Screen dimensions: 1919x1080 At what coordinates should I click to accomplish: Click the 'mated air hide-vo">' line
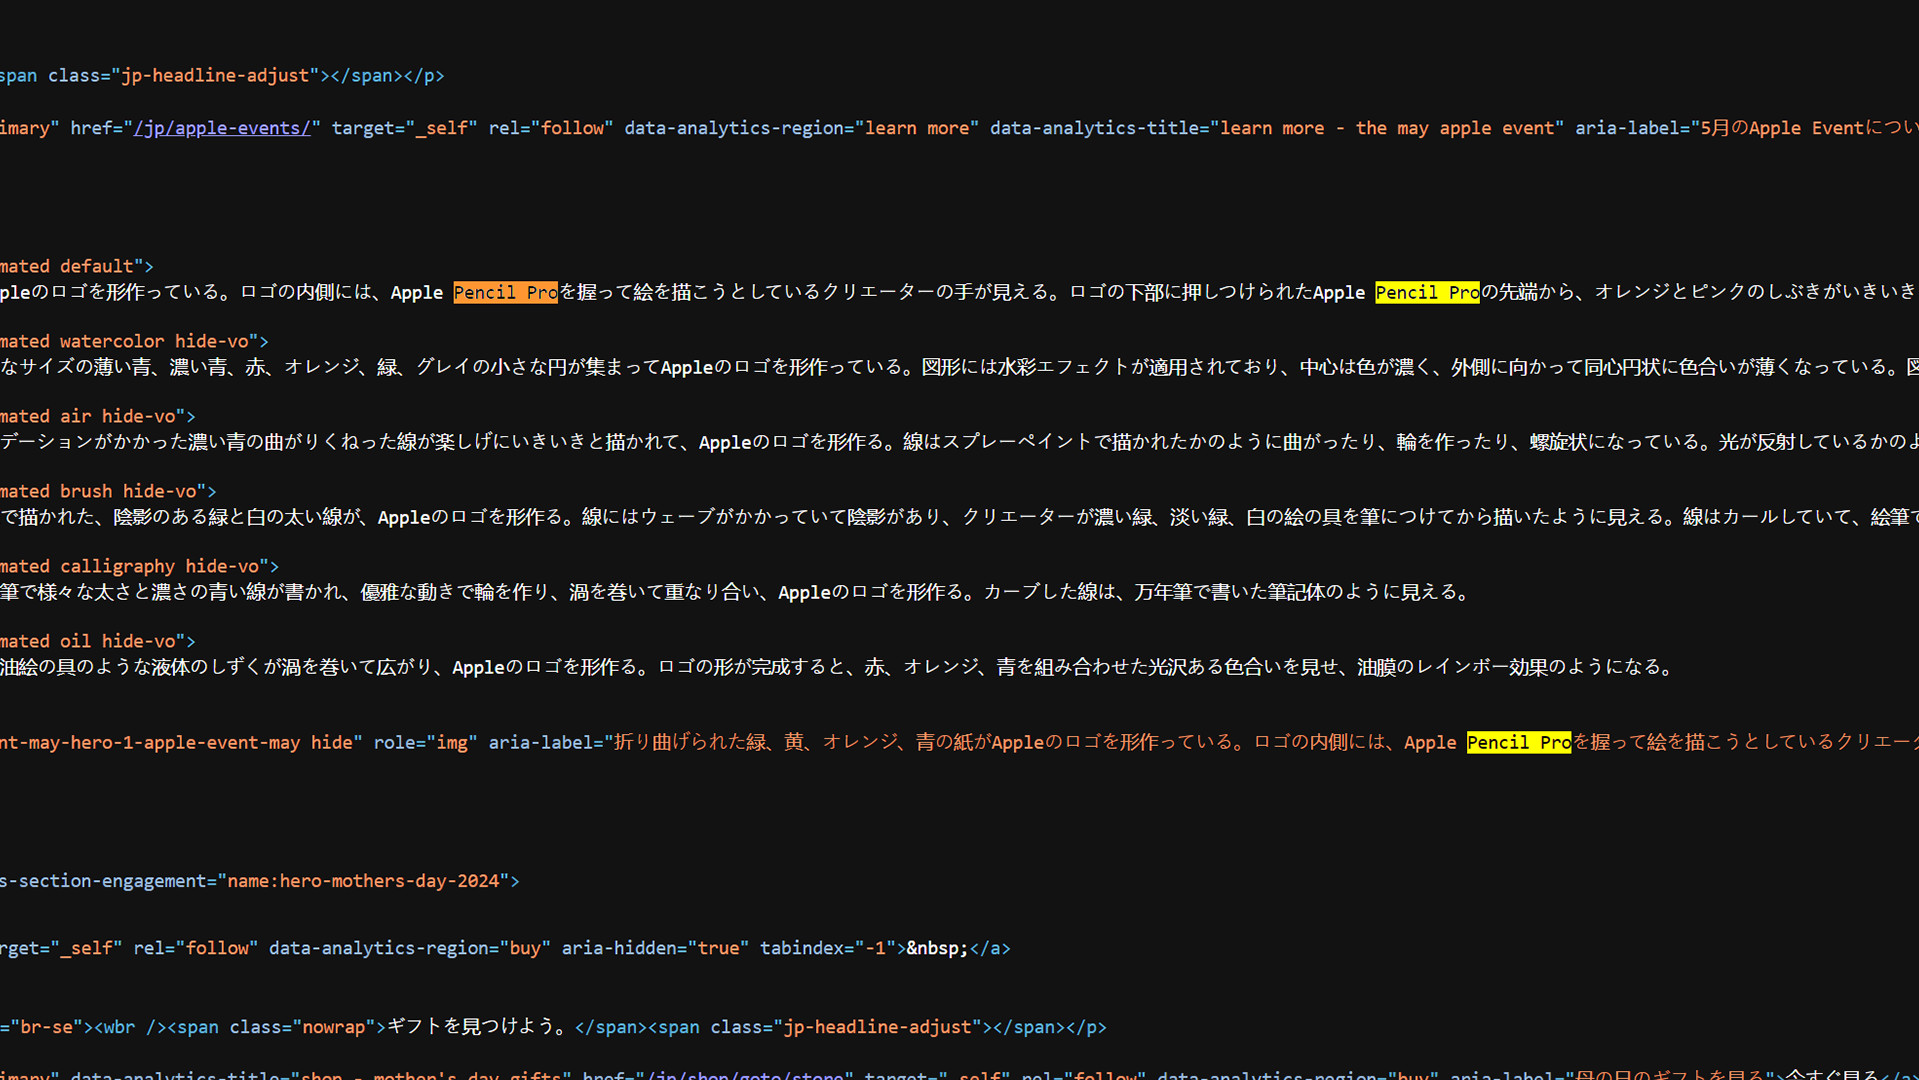tap(98, 416)
